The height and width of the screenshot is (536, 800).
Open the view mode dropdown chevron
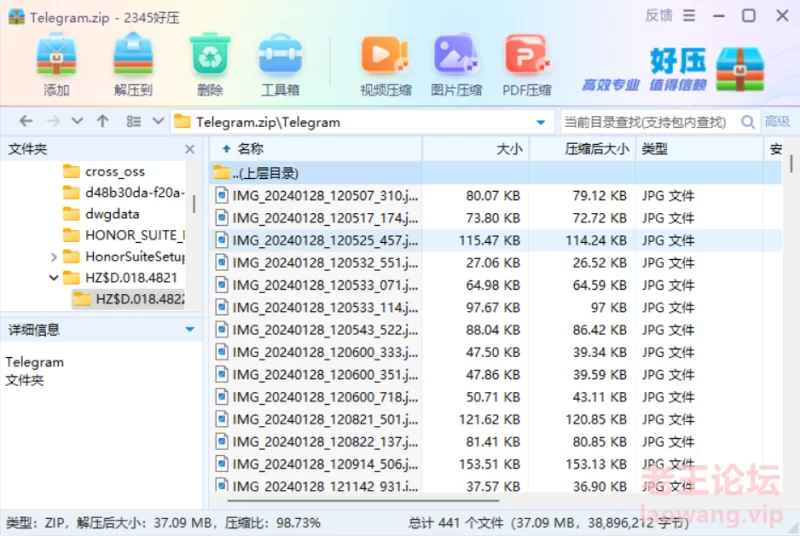(158, 121)
